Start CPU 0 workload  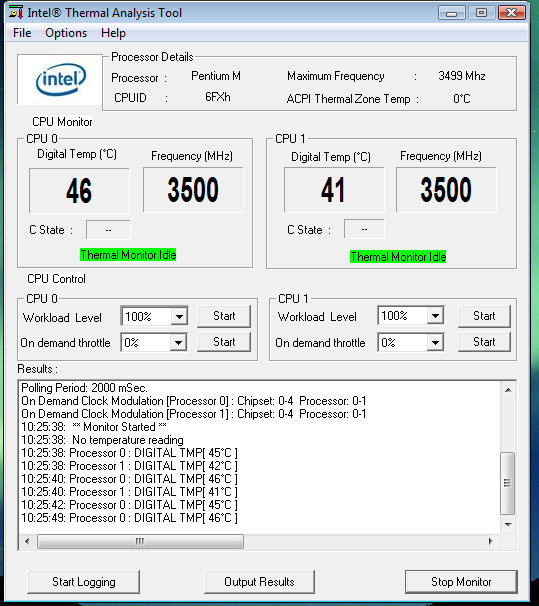224,316
